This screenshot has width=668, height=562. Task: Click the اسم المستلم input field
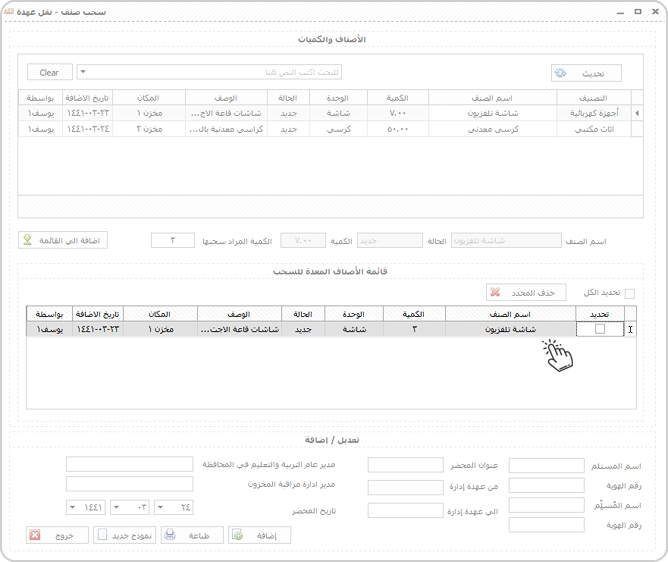[x=546, y=465]
